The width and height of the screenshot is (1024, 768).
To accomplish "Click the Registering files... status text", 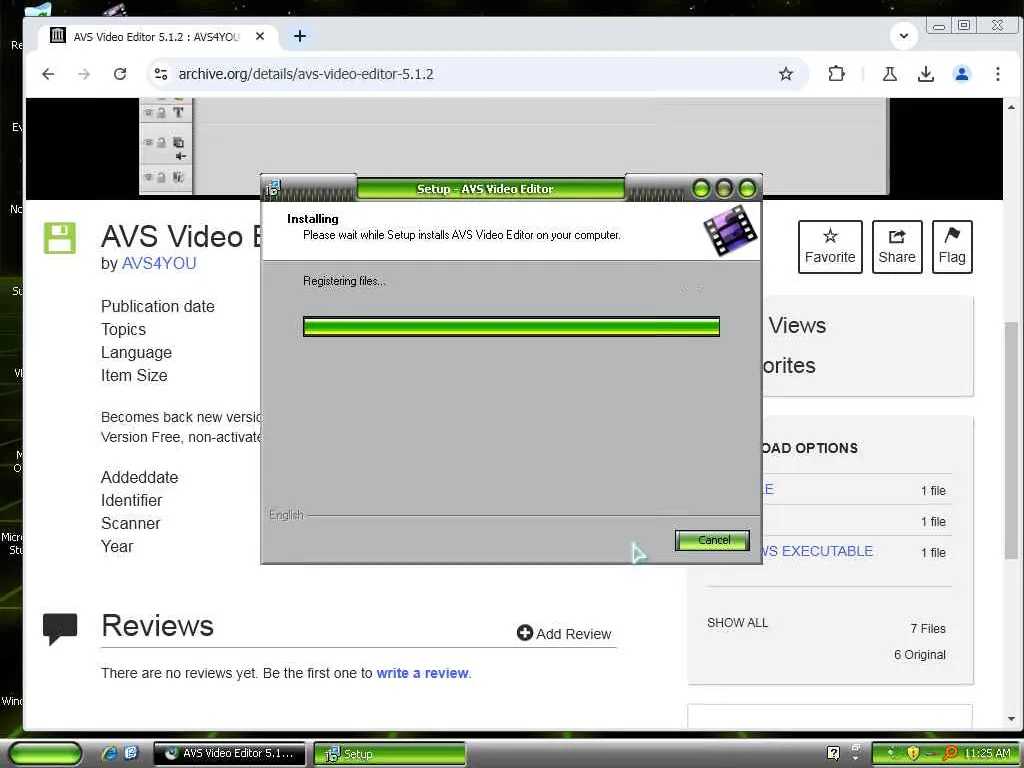I will click(344, 281).
